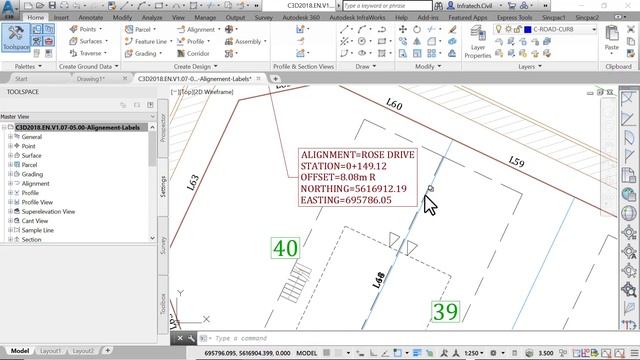Click the Autodesk Exchange cart icon
Viewport: 640px width, 360px height.
(x=511, y=6)
